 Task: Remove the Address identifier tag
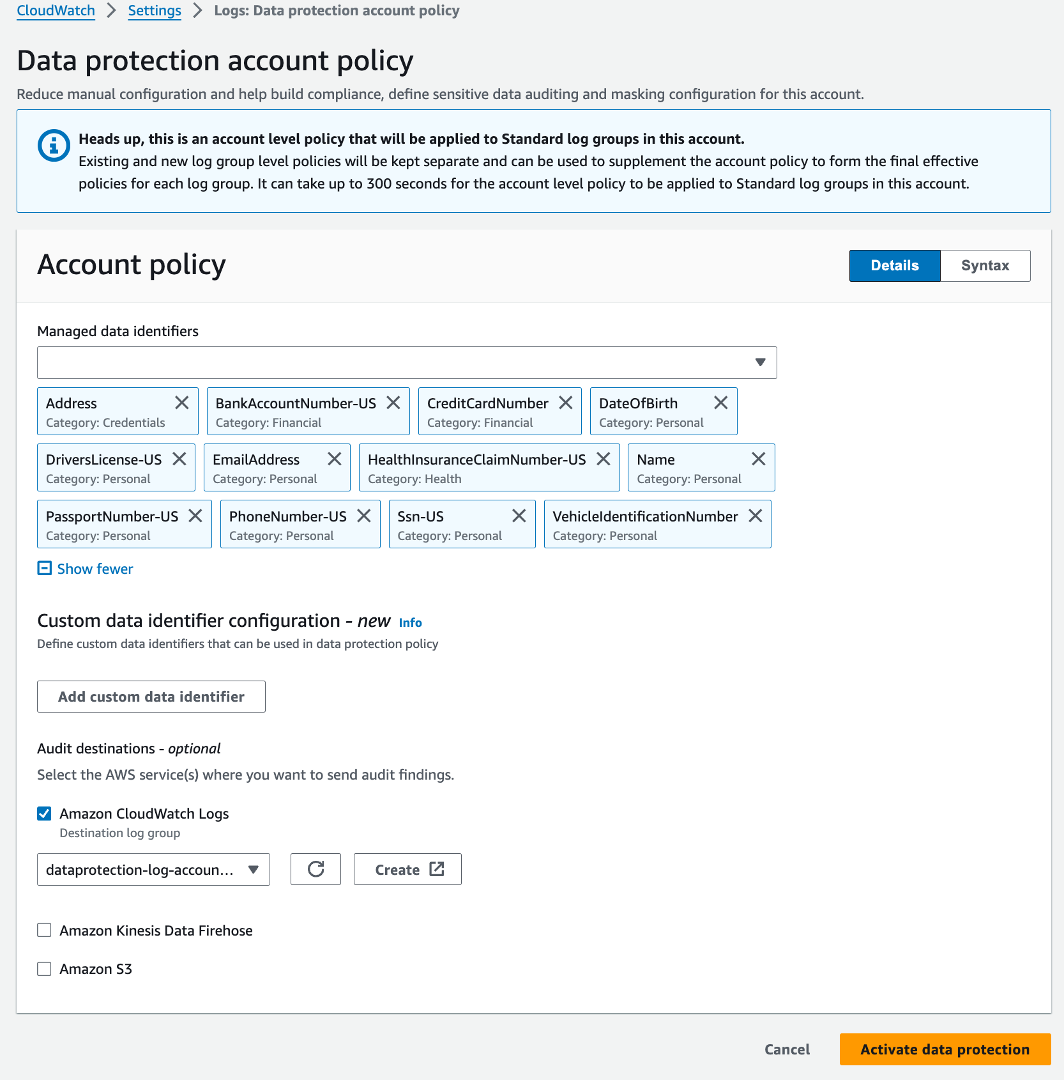(x=182, y=402)
